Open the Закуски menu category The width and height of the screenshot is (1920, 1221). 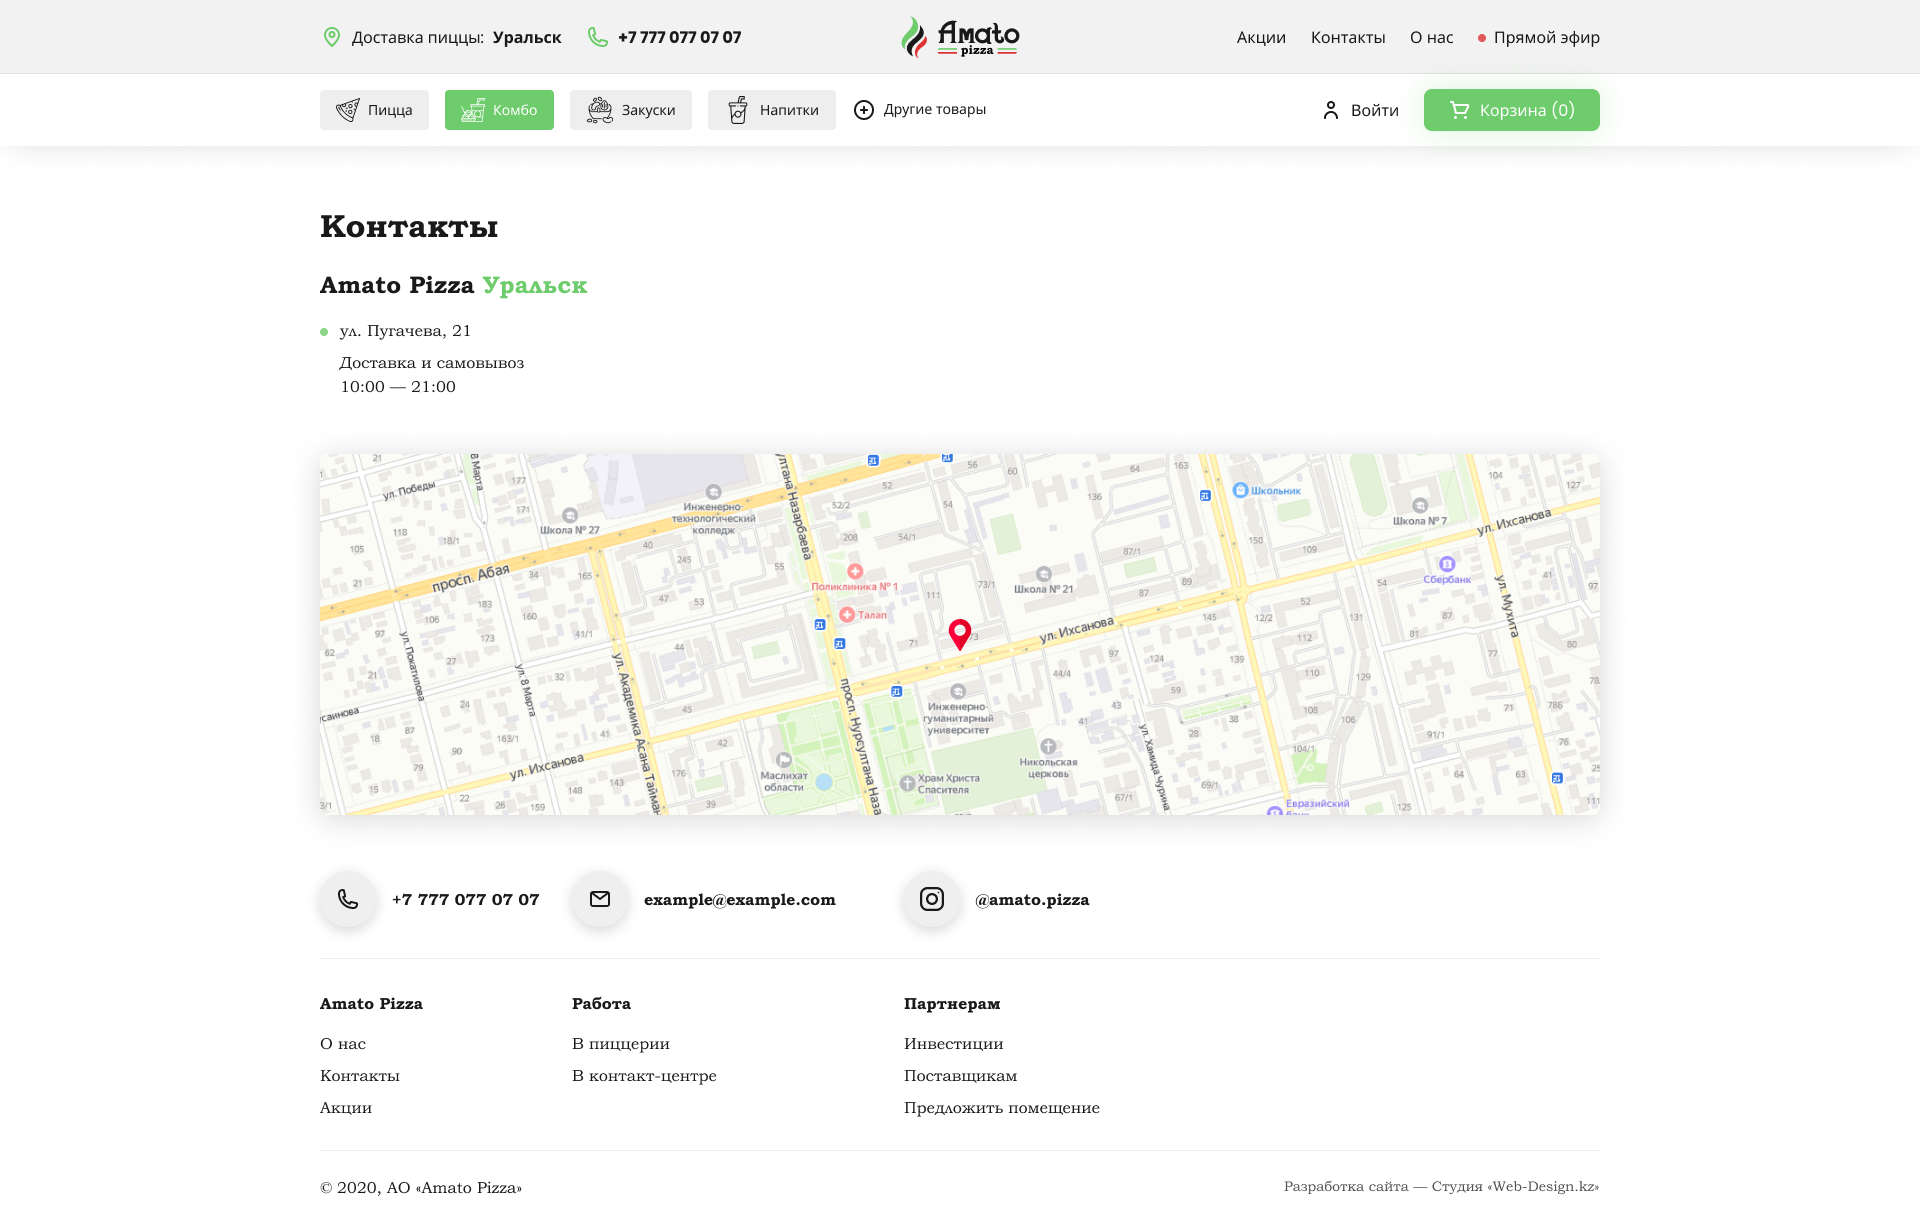[631, 110]
